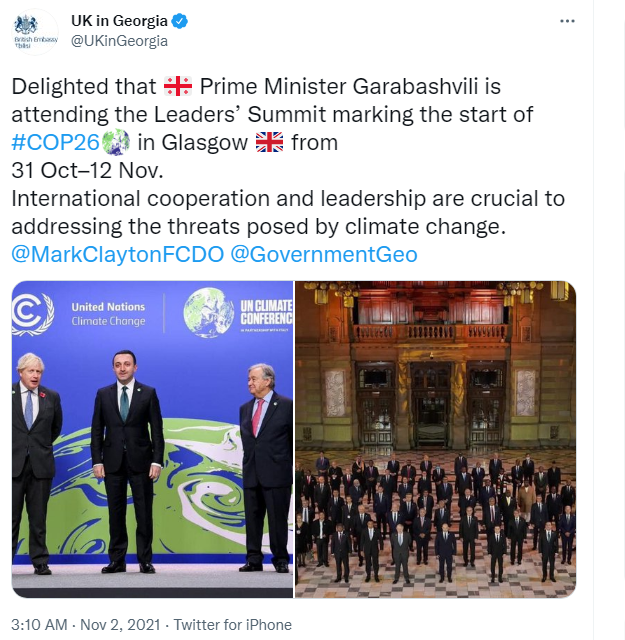Click the 3:10 AM · Nov 2, 2021 timestamp
Screen dimensions: 625x640
click(86, 624)
